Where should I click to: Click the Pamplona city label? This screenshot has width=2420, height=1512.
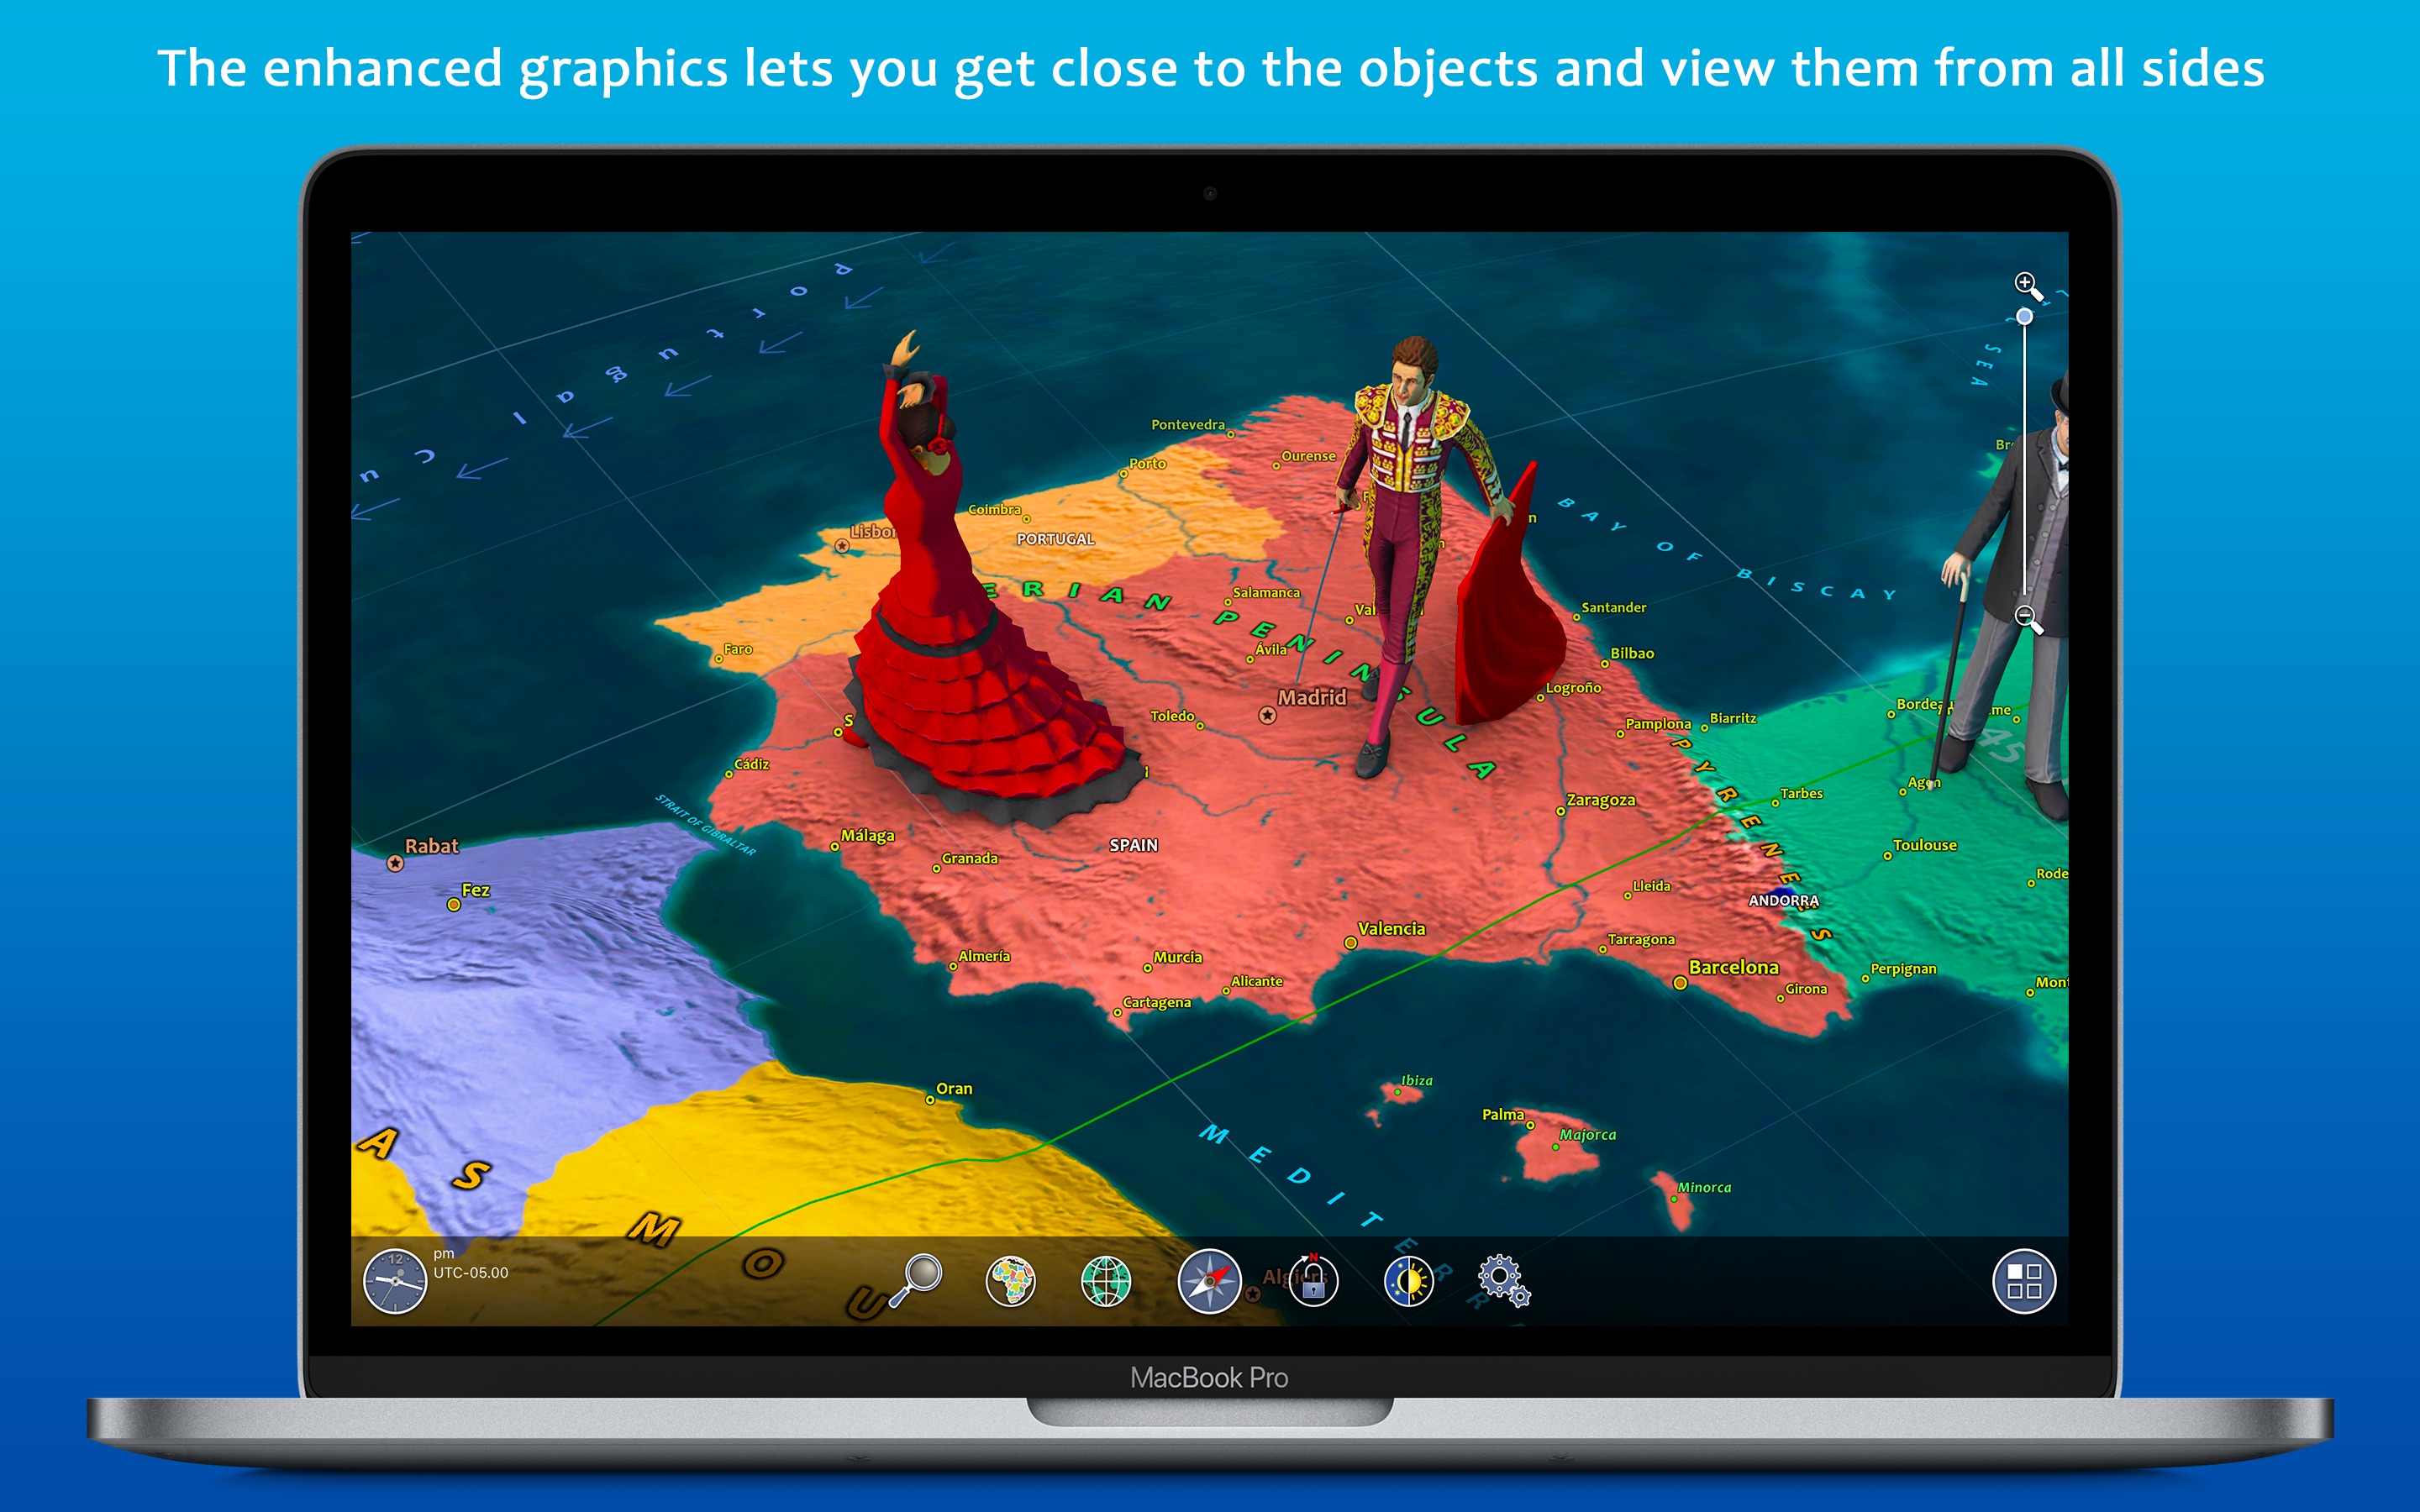[x=1658, y=724]
